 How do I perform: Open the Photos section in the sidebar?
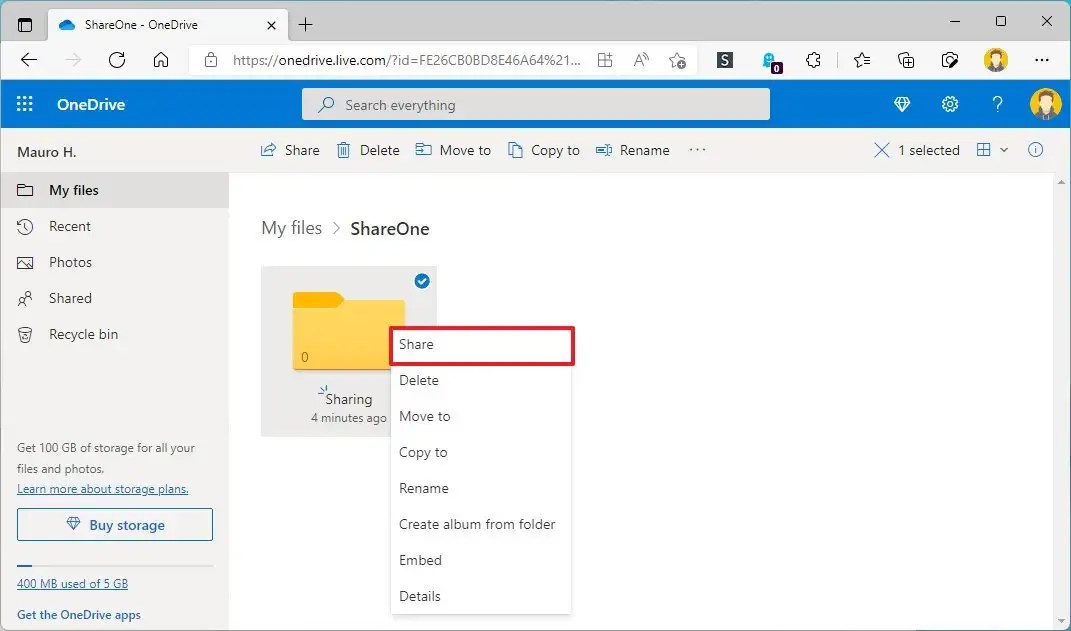[x=69, y=262]
